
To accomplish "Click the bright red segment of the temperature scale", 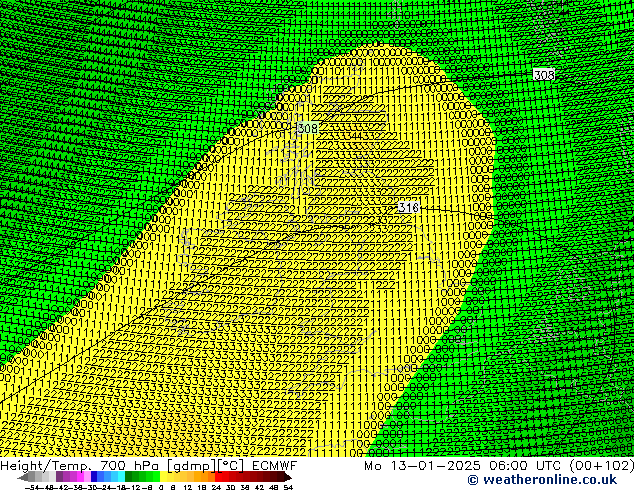I will point(218,477).
